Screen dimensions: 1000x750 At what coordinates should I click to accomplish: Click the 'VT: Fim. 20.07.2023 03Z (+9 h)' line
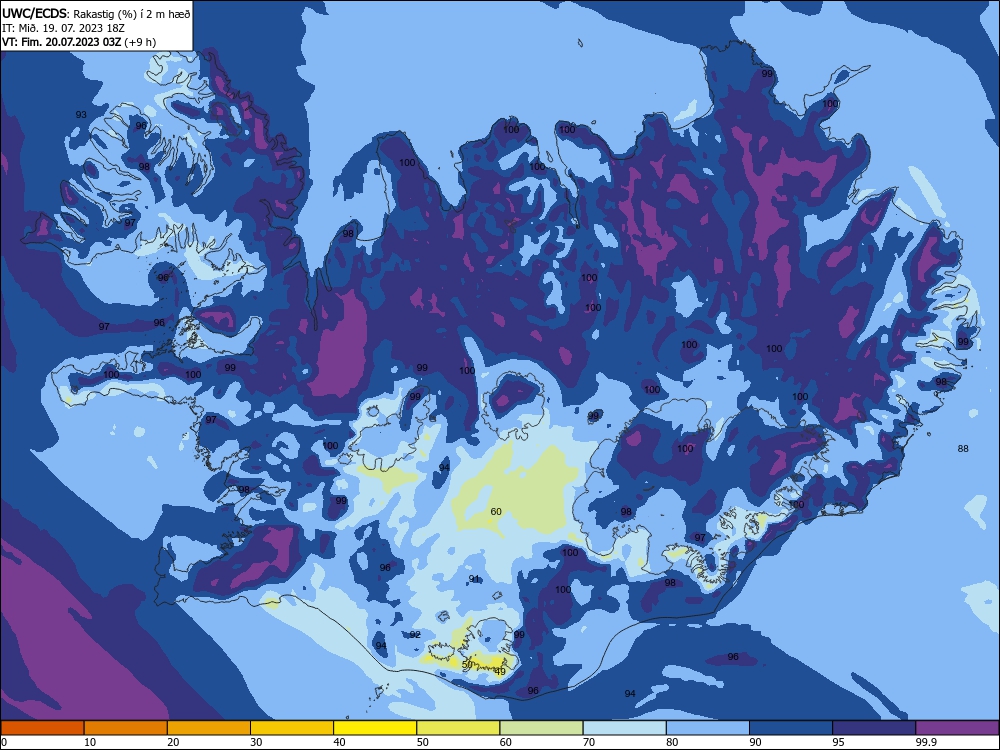tap(78, 42)
